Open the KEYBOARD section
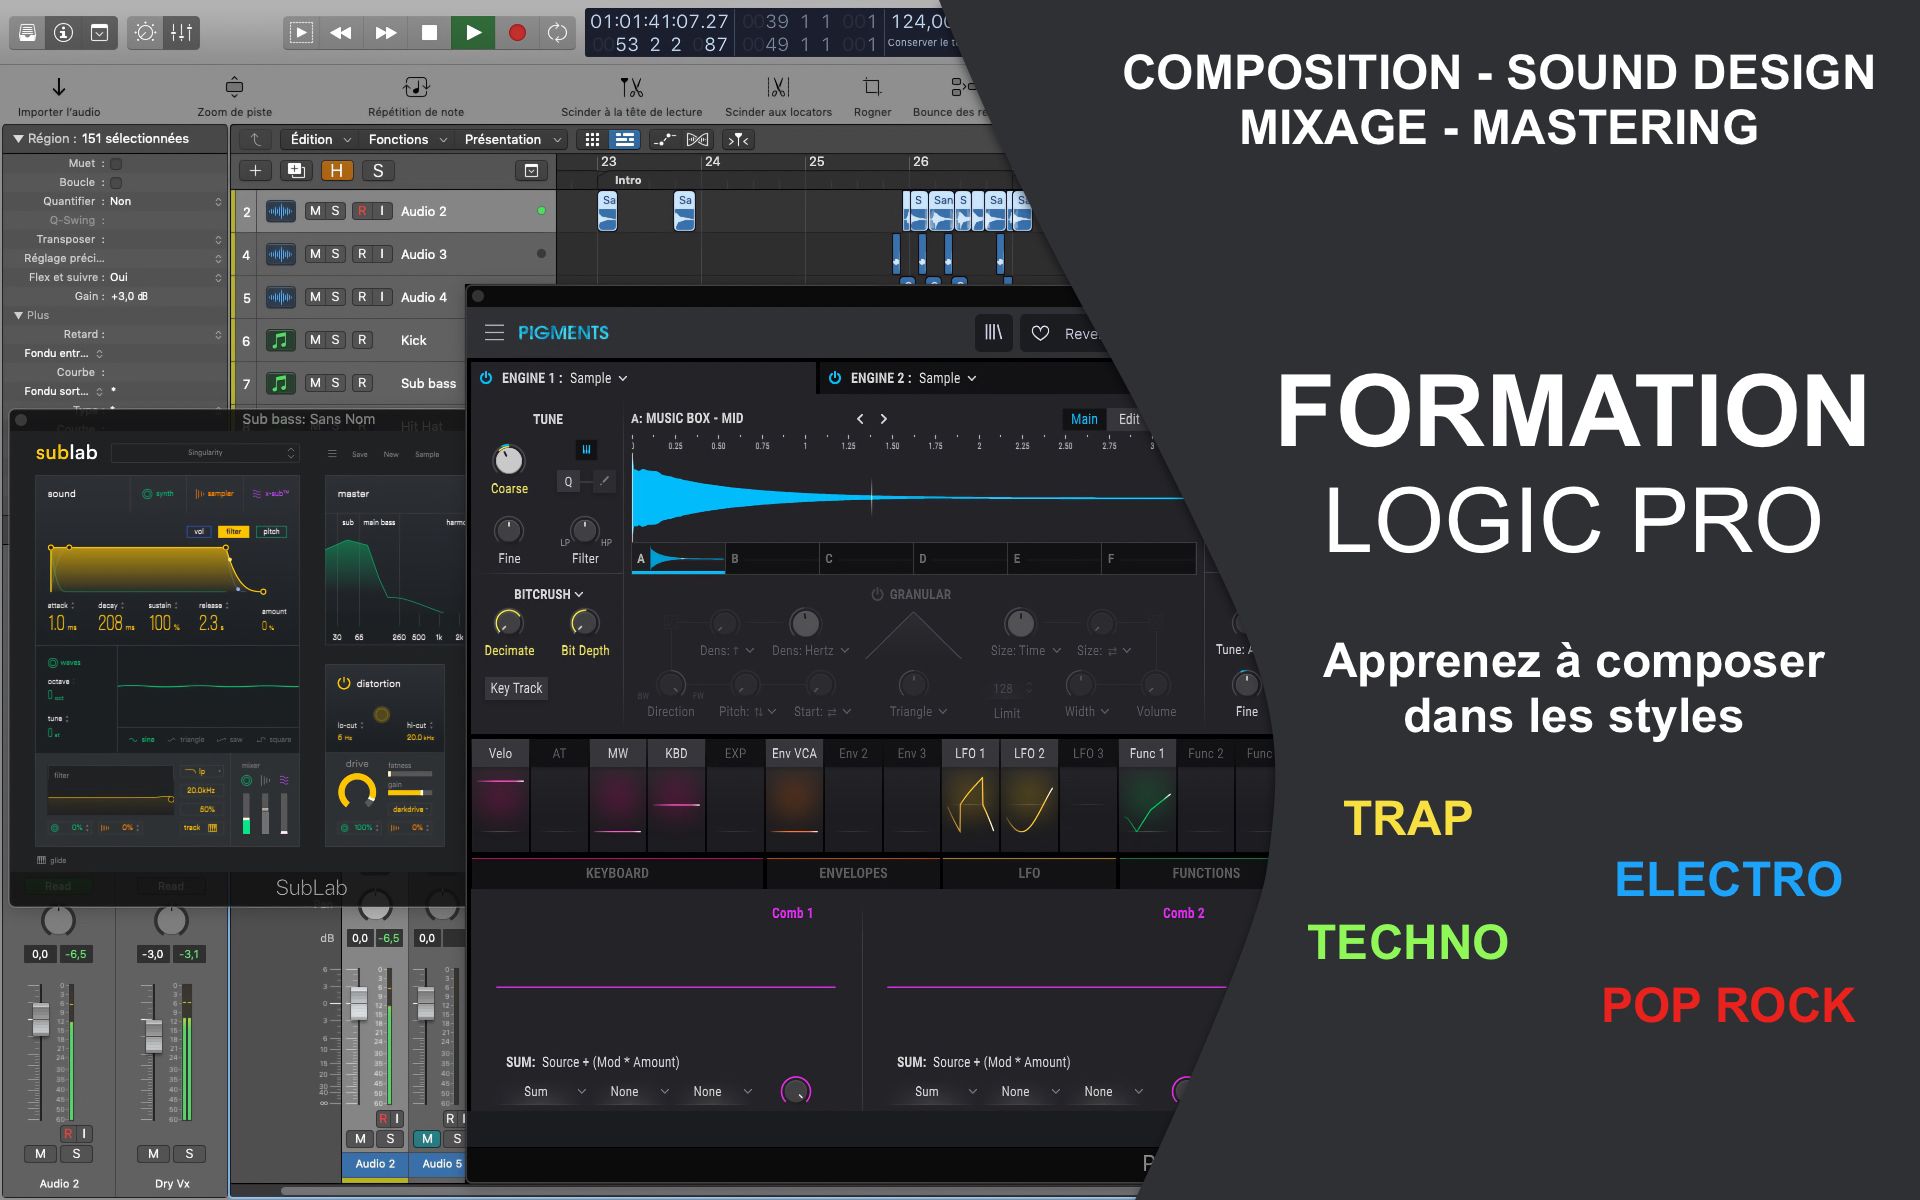 617,873
